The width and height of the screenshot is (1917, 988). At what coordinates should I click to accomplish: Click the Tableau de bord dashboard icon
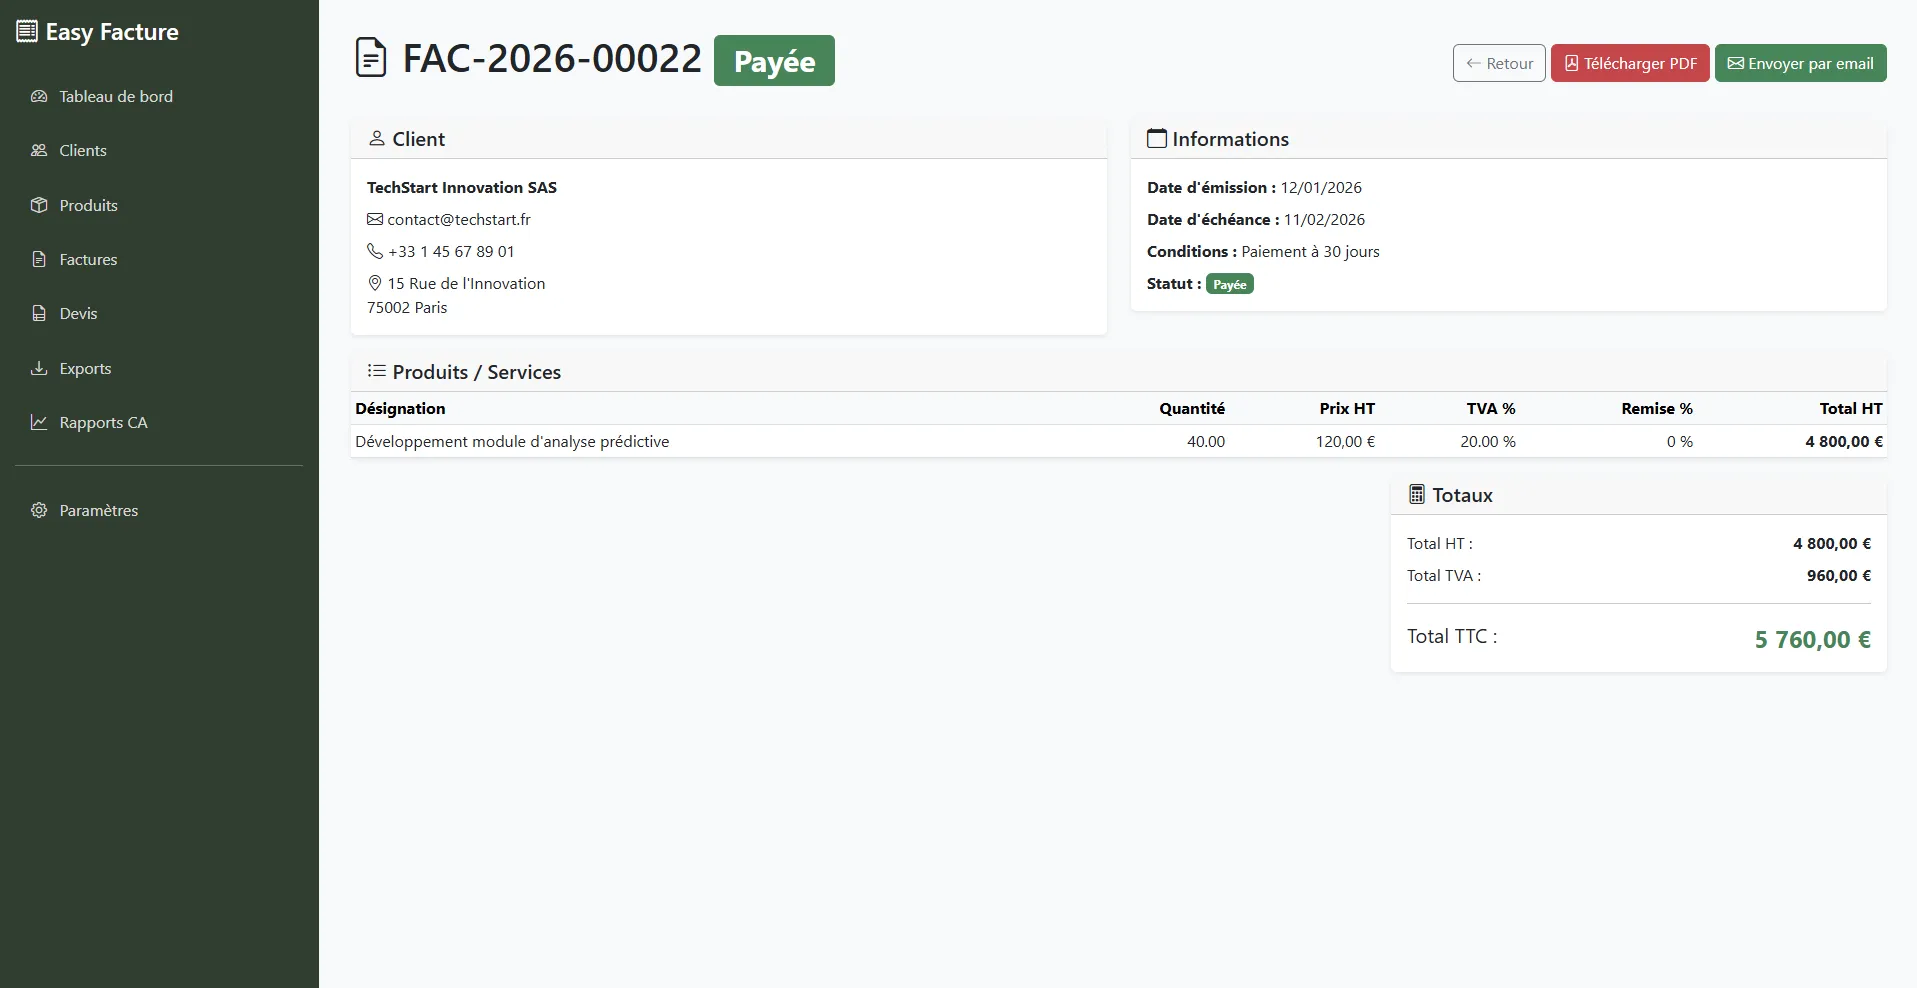[39, 97]
